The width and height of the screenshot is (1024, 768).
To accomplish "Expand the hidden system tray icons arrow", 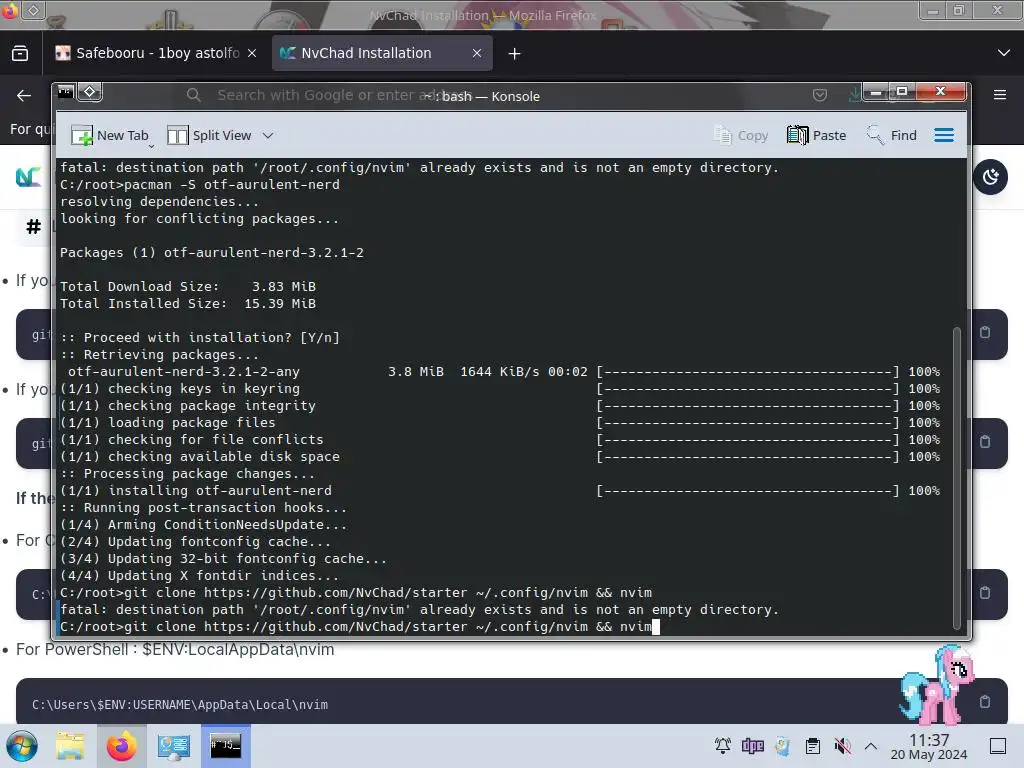I will click(x=871, y=745).
